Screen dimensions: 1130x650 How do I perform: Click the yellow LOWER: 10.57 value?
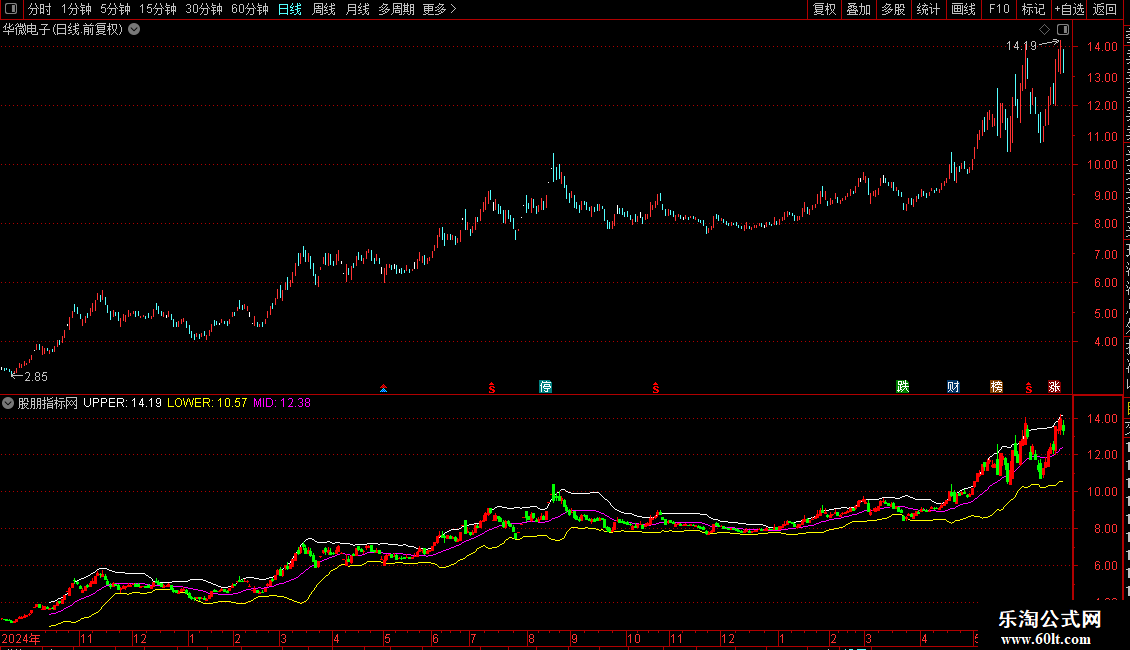tap(207, 403)
